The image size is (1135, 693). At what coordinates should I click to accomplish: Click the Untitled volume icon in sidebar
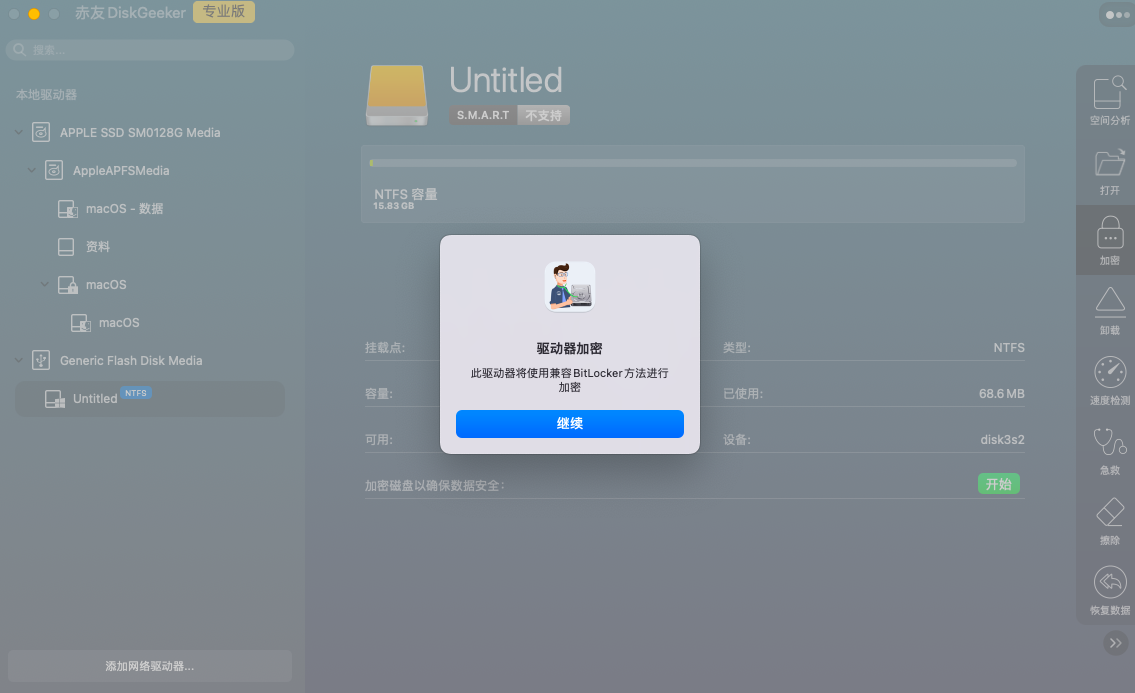[55, 399]
